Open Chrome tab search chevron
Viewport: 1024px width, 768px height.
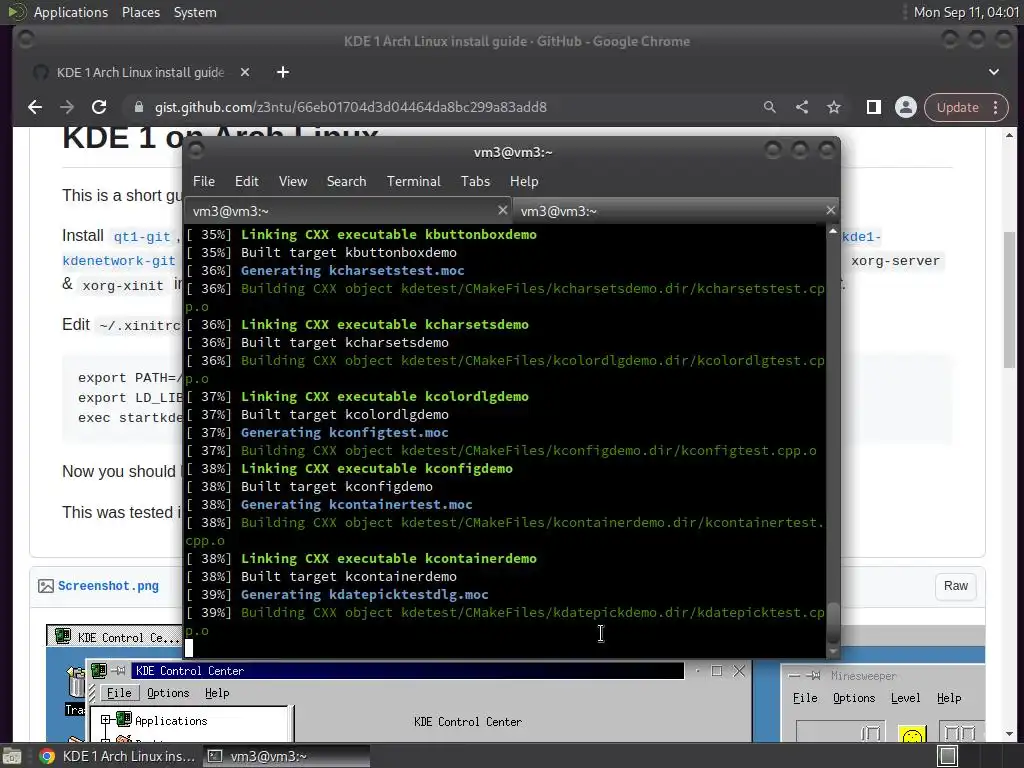(993, 72)
